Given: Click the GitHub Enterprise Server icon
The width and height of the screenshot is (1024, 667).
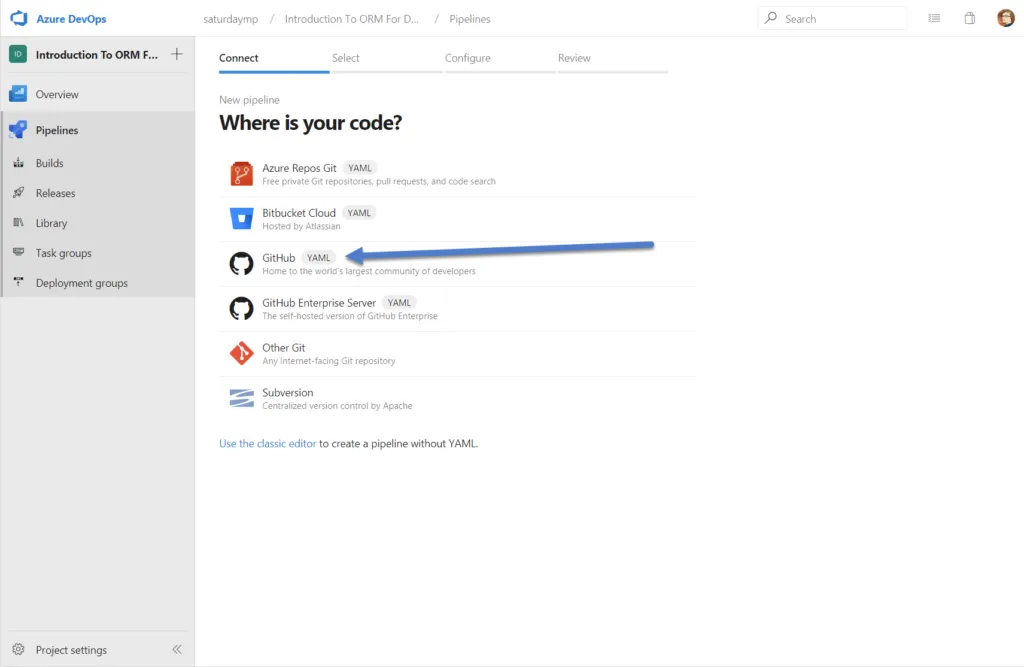Looking at the screenshot, I should 242,308.
